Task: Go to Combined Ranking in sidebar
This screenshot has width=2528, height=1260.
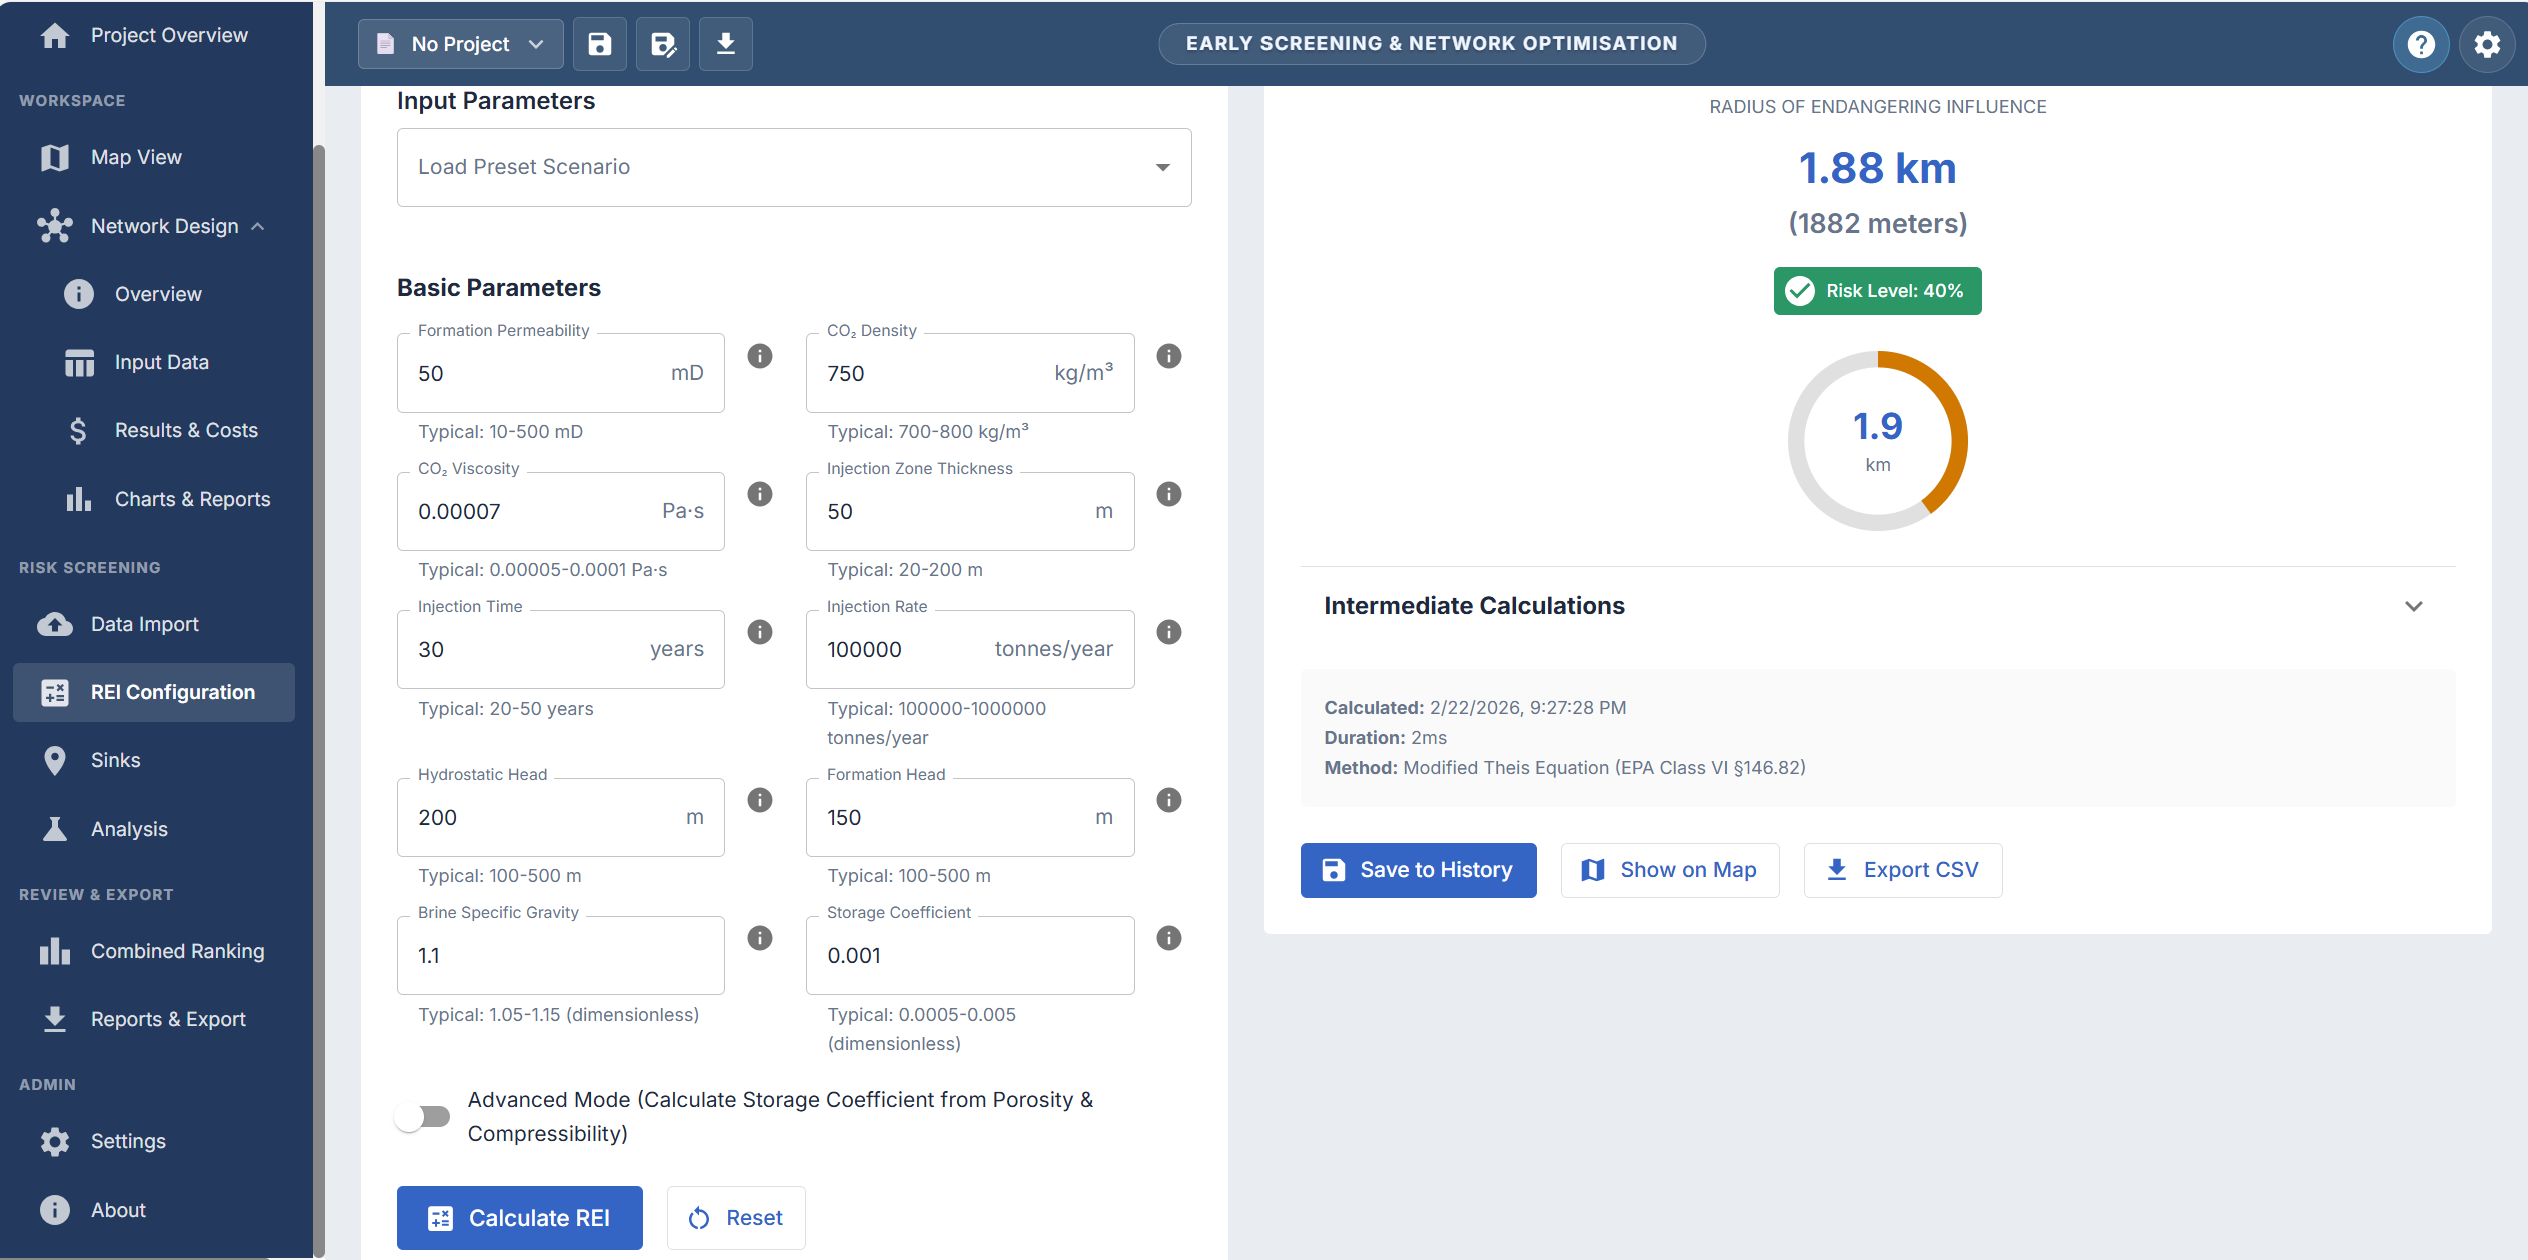Action: [x=177, y=951]
